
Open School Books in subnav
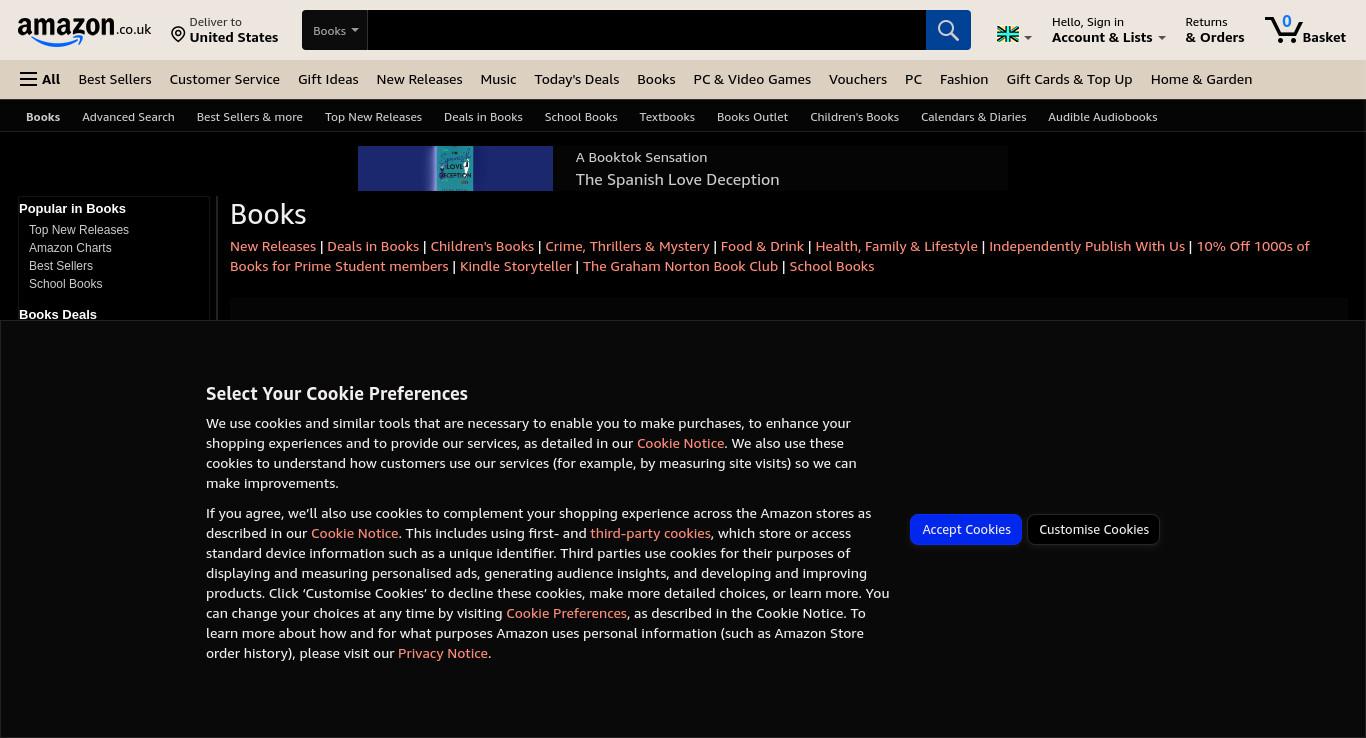point(581,117)
